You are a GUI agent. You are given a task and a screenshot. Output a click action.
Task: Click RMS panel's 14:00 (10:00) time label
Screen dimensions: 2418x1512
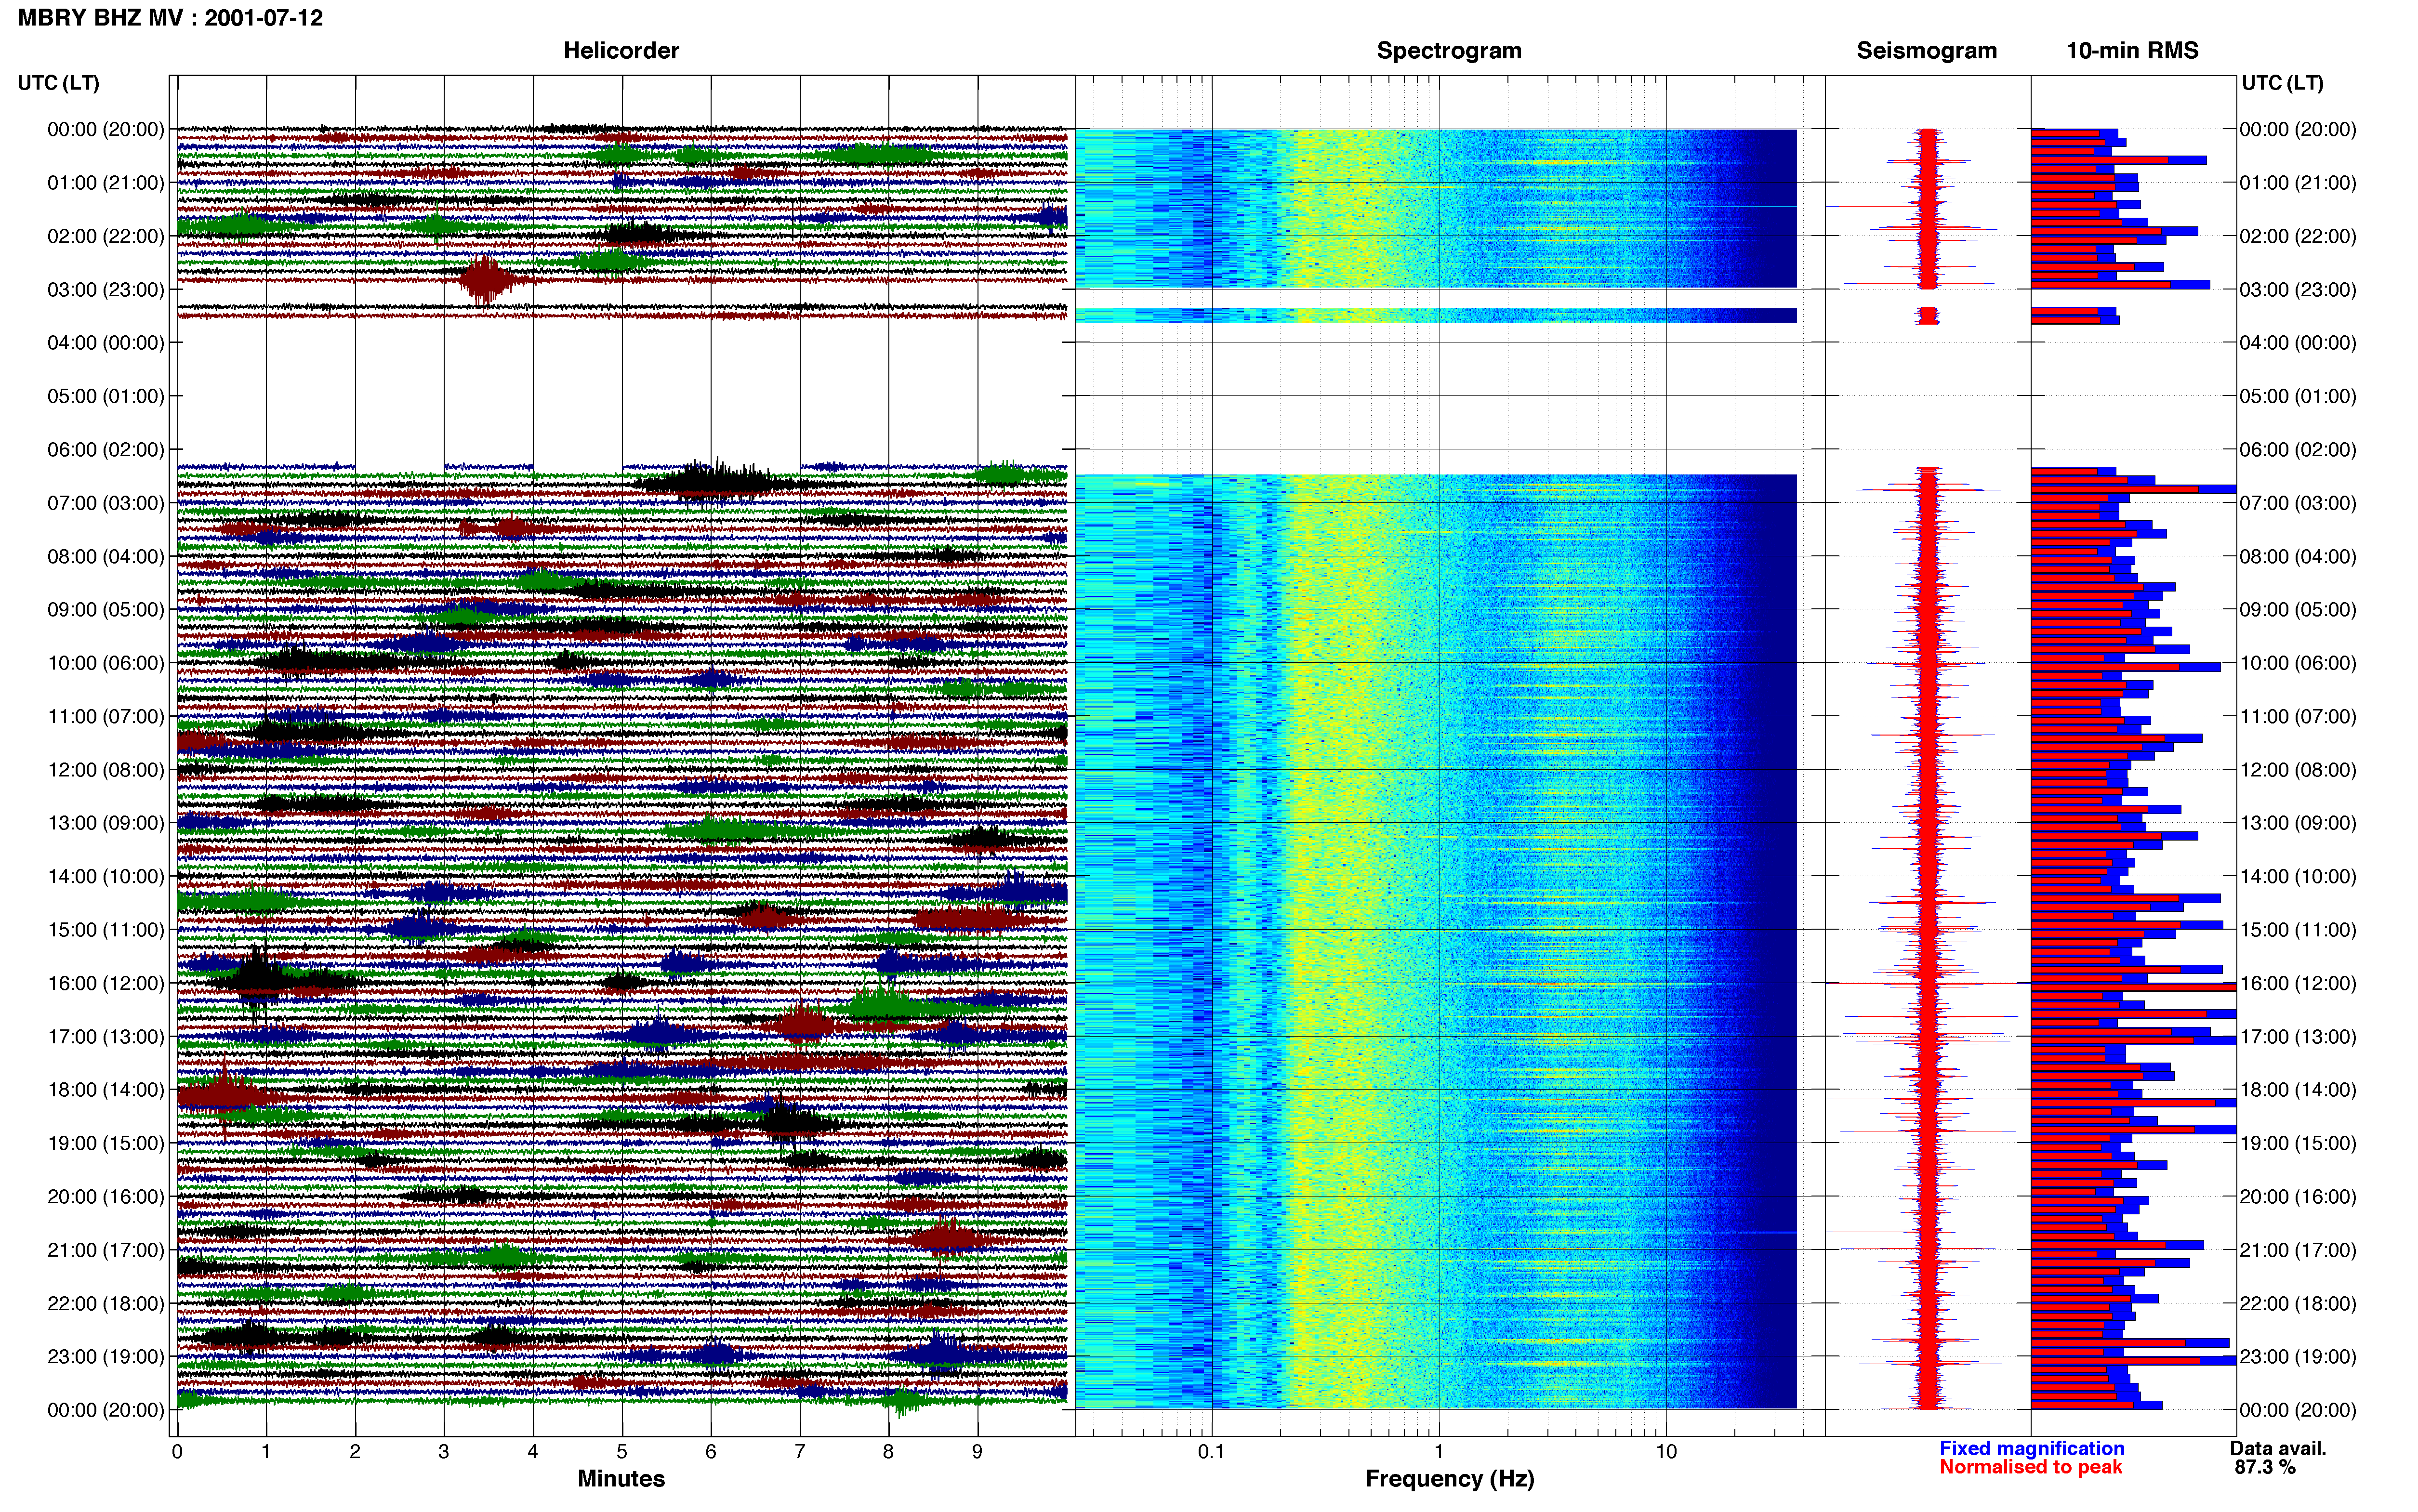tap(2298, 877)
